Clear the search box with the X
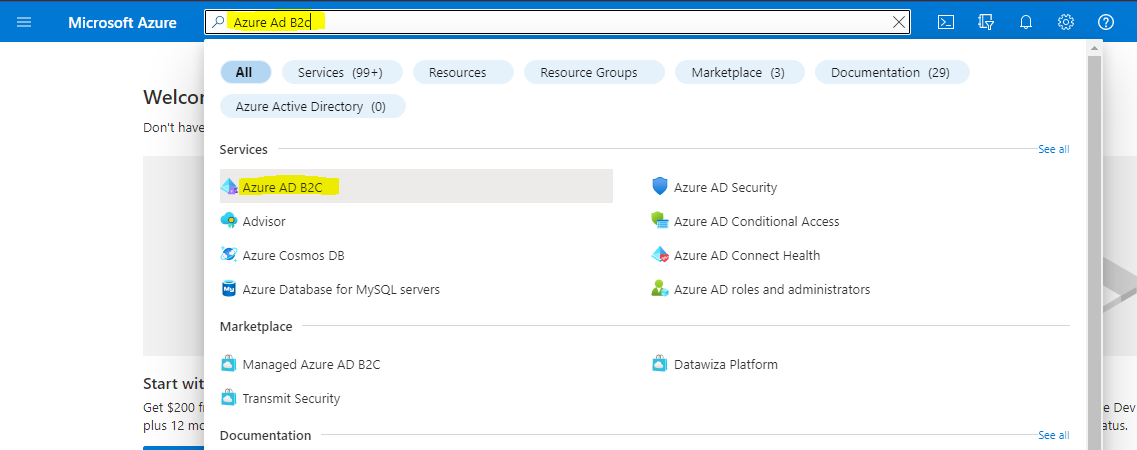Image resolution: width=1137 pixels, height=450 pixels. (899, 22)
